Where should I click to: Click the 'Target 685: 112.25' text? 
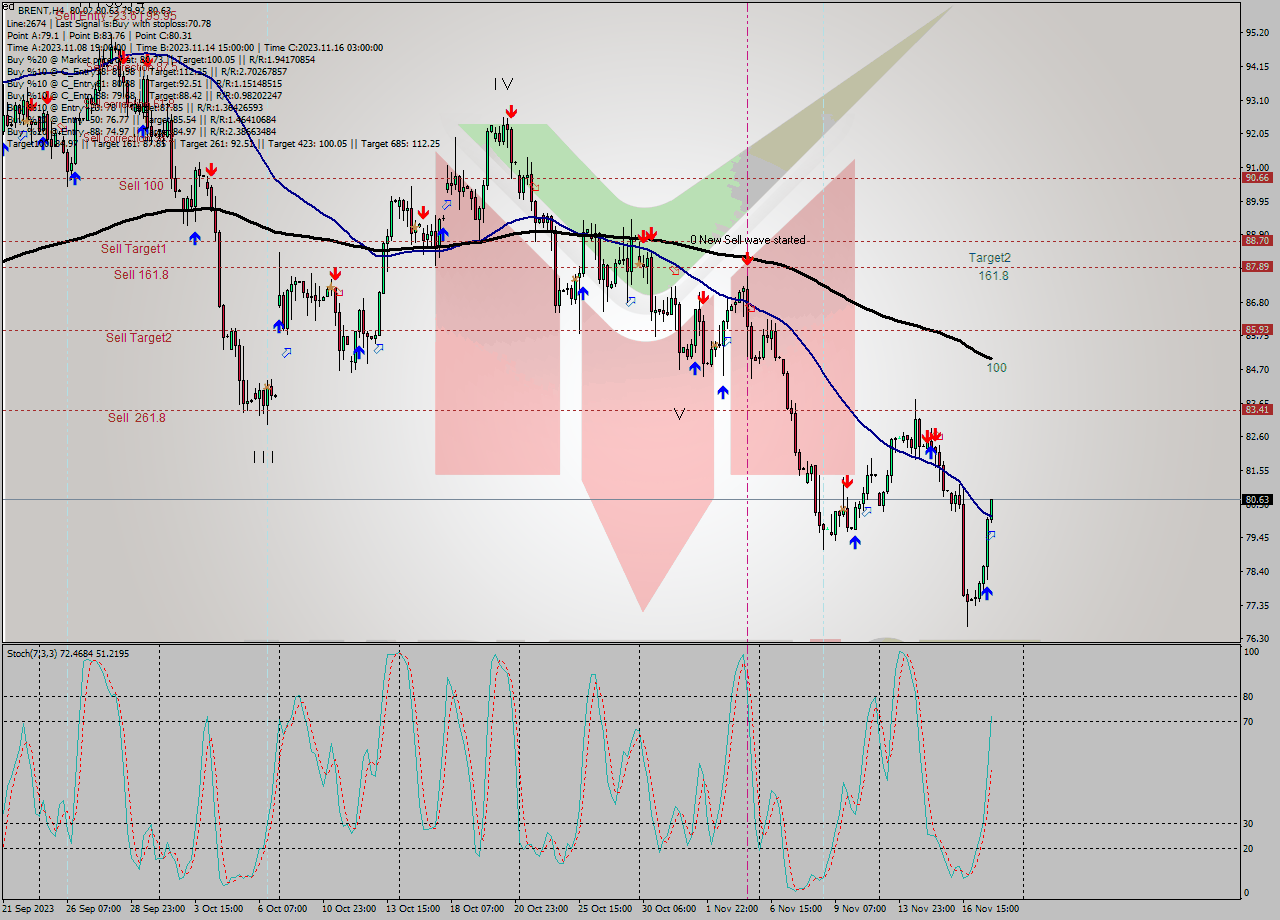[x=402, y=144]
